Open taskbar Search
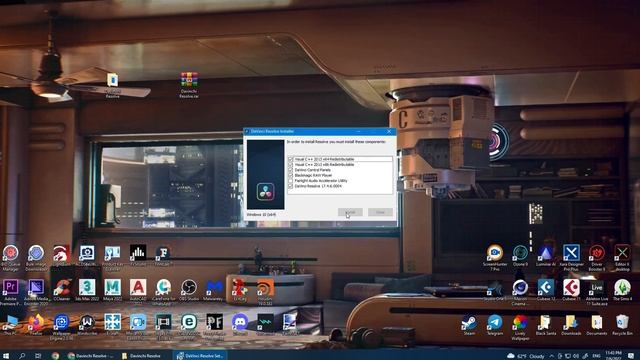Image resolution: width=640 pixels, height=360 pixels. [x=22, y=356]
